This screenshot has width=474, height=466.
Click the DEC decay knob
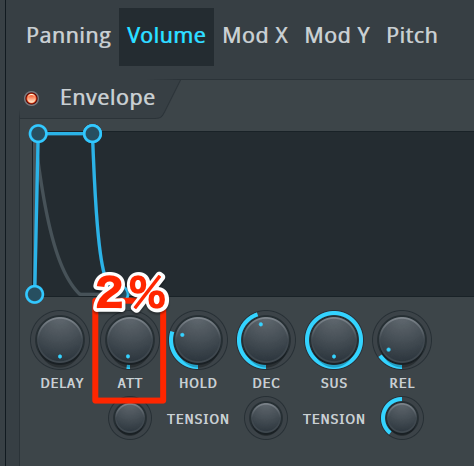coord(266,340)
